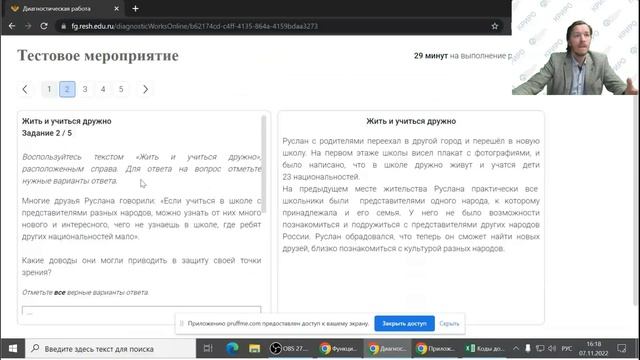The image size is (640, 360).
Task: Switch to the OBS 27 taskbar window
Action: [289, 349]
